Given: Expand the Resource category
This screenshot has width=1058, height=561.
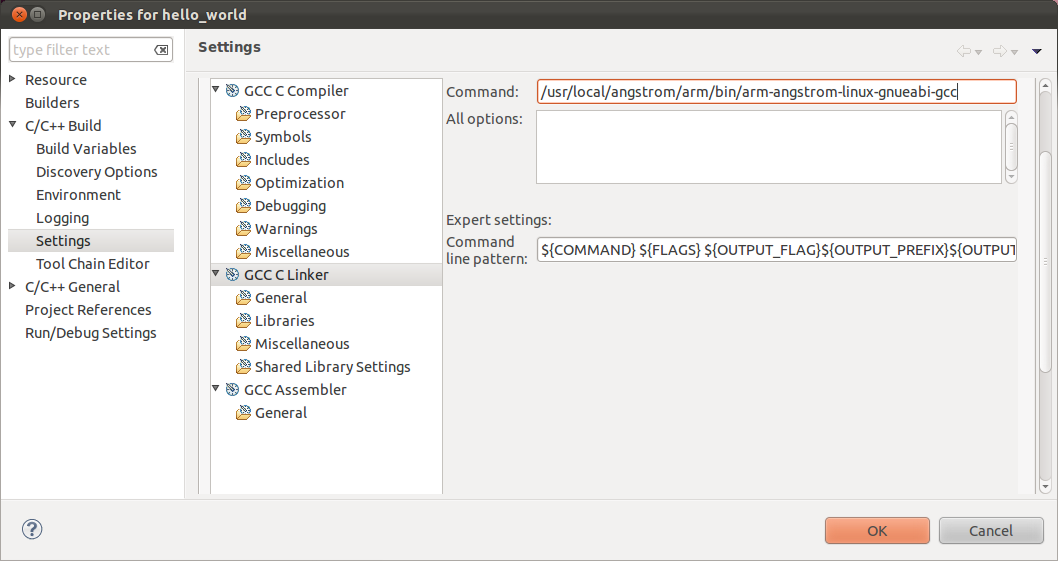Looking at the screenshot, I should point(12,78).
